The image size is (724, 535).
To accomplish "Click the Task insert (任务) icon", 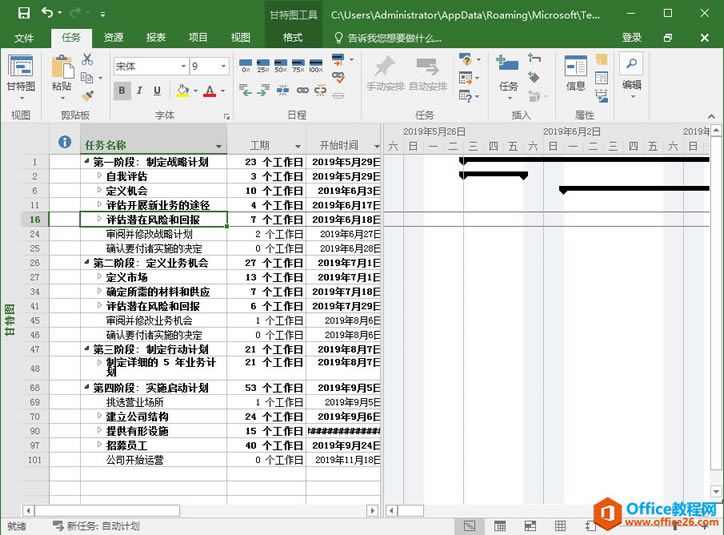I will coord(508,72).
